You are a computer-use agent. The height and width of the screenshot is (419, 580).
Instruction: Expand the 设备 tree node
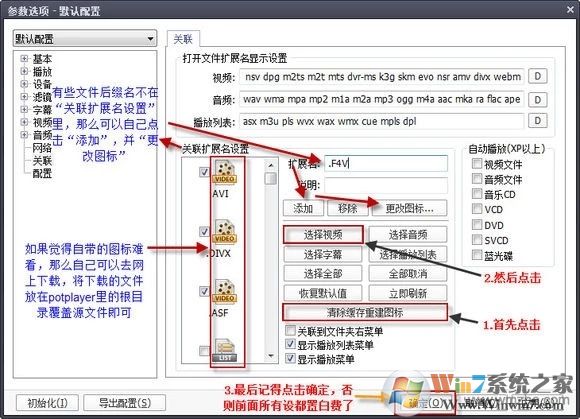24,84
